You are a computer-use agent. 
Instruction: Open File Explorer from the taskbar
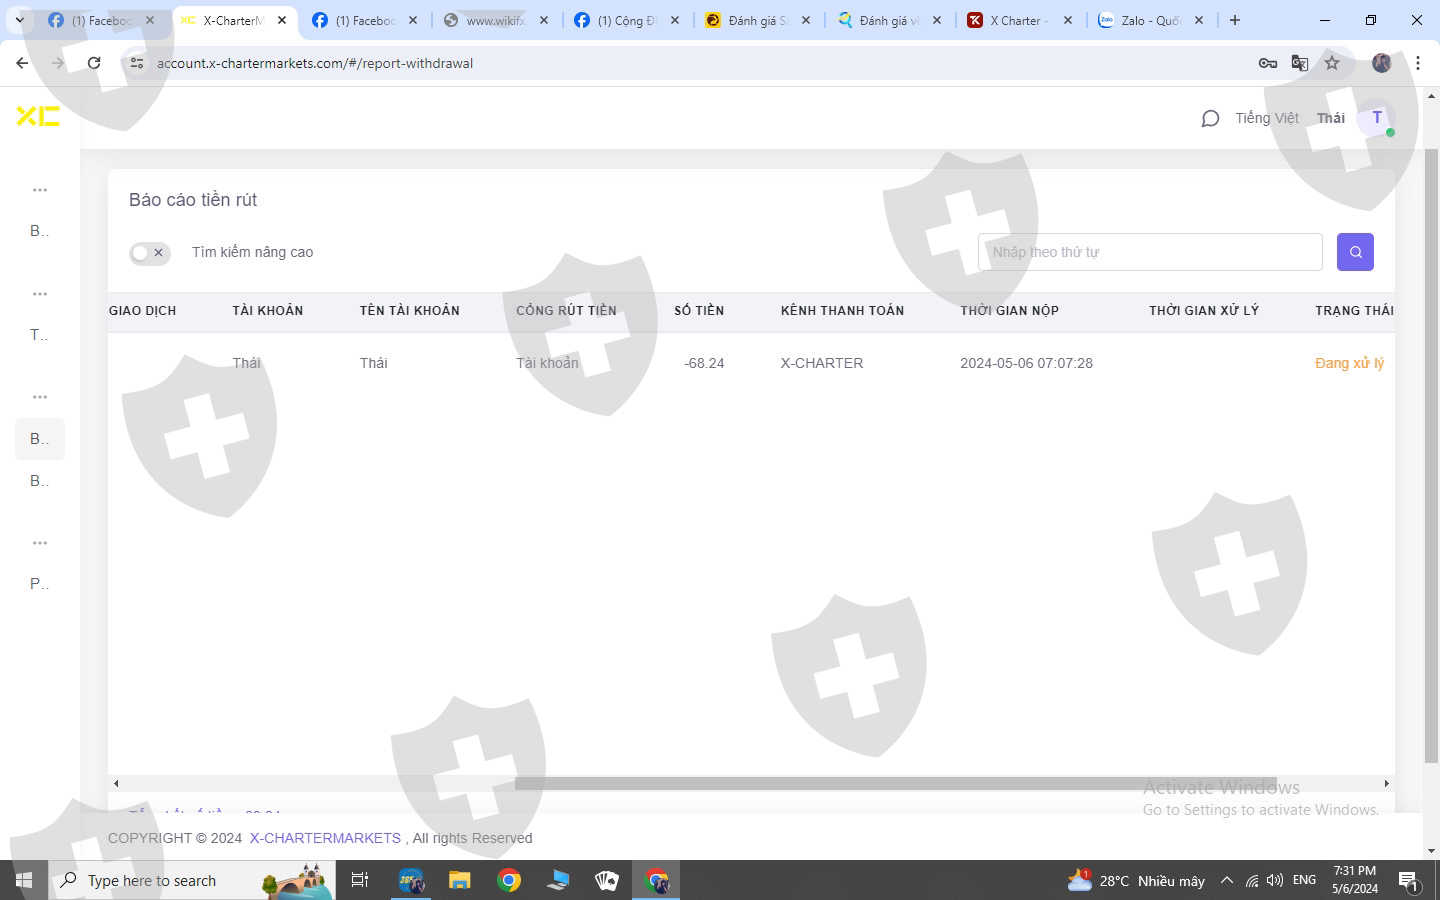[459, 880]
